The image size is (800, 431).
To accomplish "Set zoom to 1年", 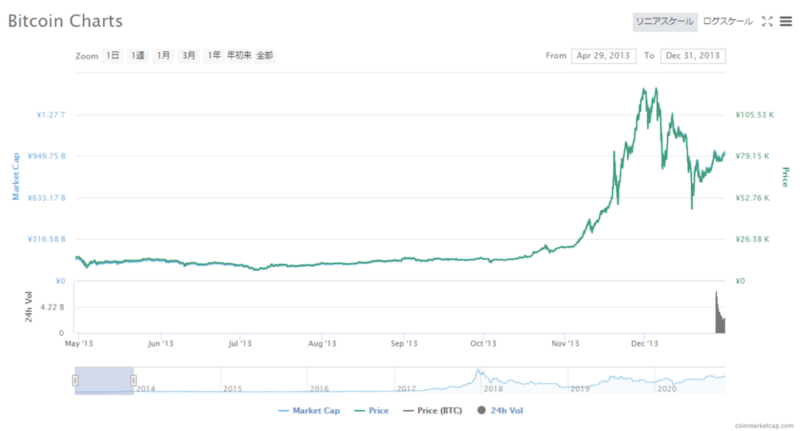I will (x=214, y=56).
